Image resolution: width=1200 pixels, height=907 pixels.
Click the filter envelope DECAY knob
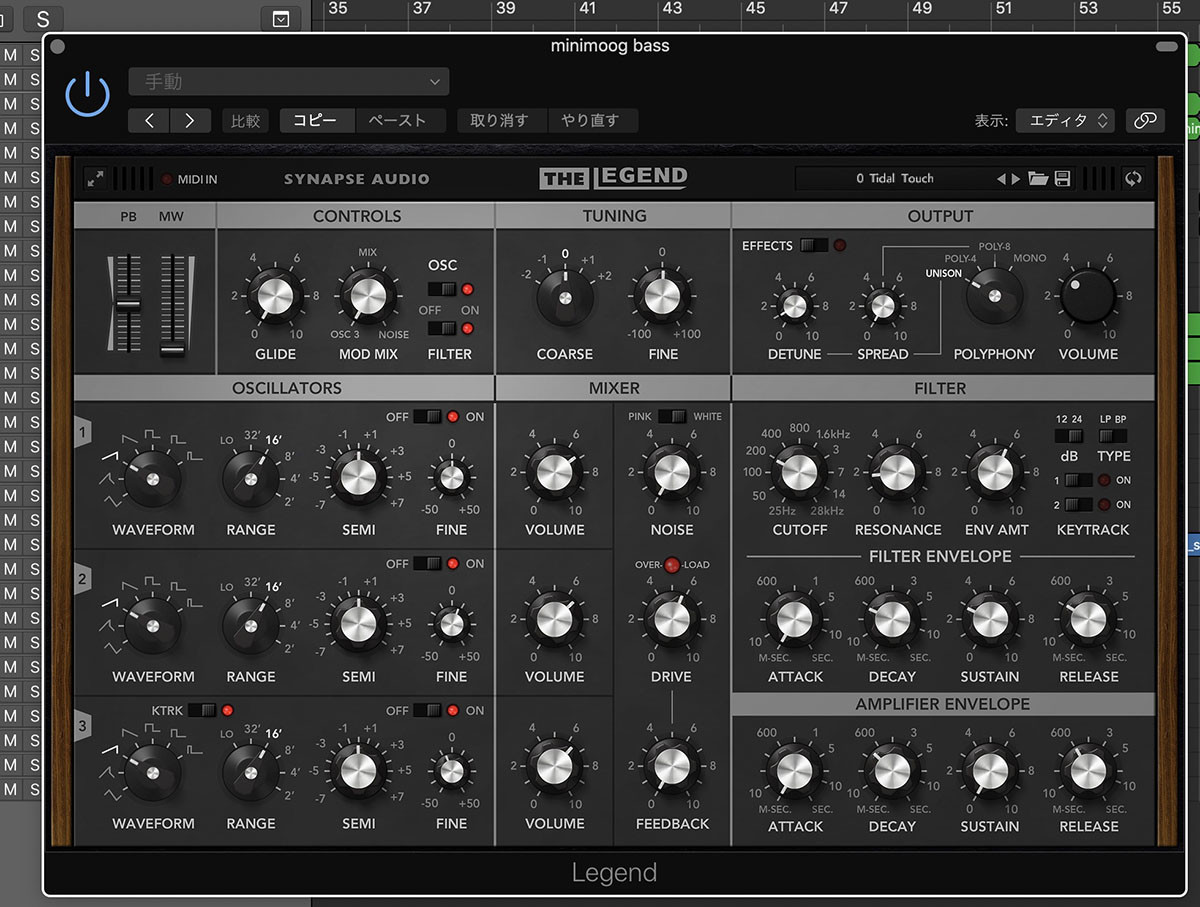click(892, 619)
